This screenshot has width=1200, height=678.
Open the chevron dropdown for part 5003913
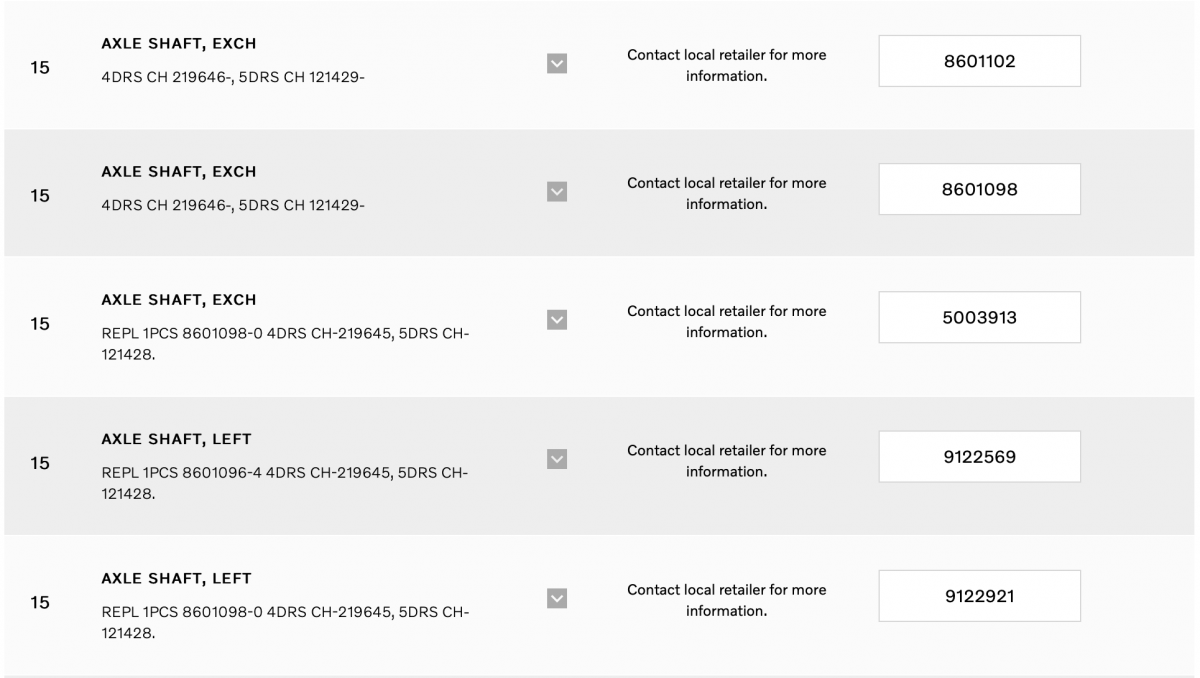557,320
